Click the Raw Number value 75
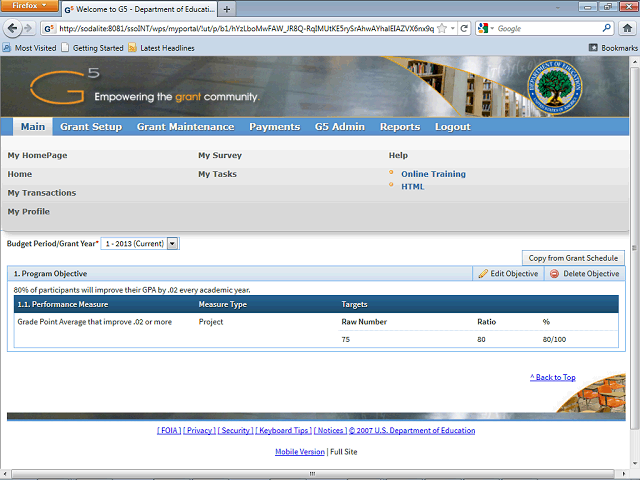The width and height of the screenshot is (640, 480). pyautogui.click(x=345, y=339)
